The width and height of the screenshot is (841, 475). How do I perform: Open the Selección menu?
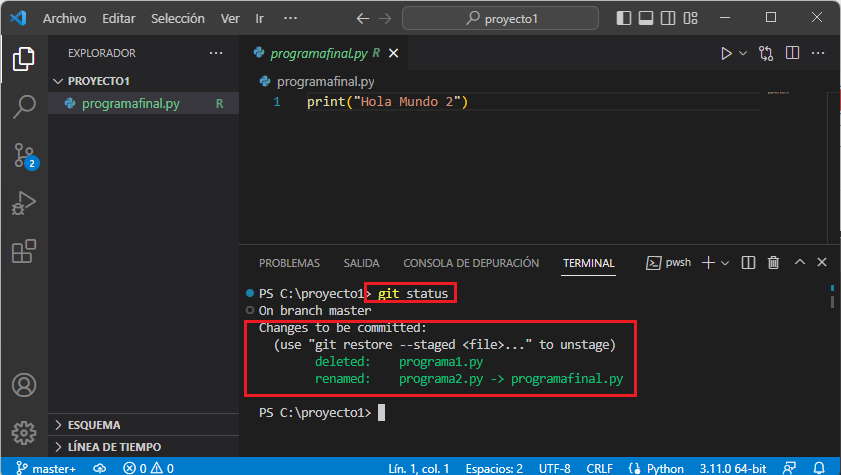pyautogui.click(x=178, y=18)
